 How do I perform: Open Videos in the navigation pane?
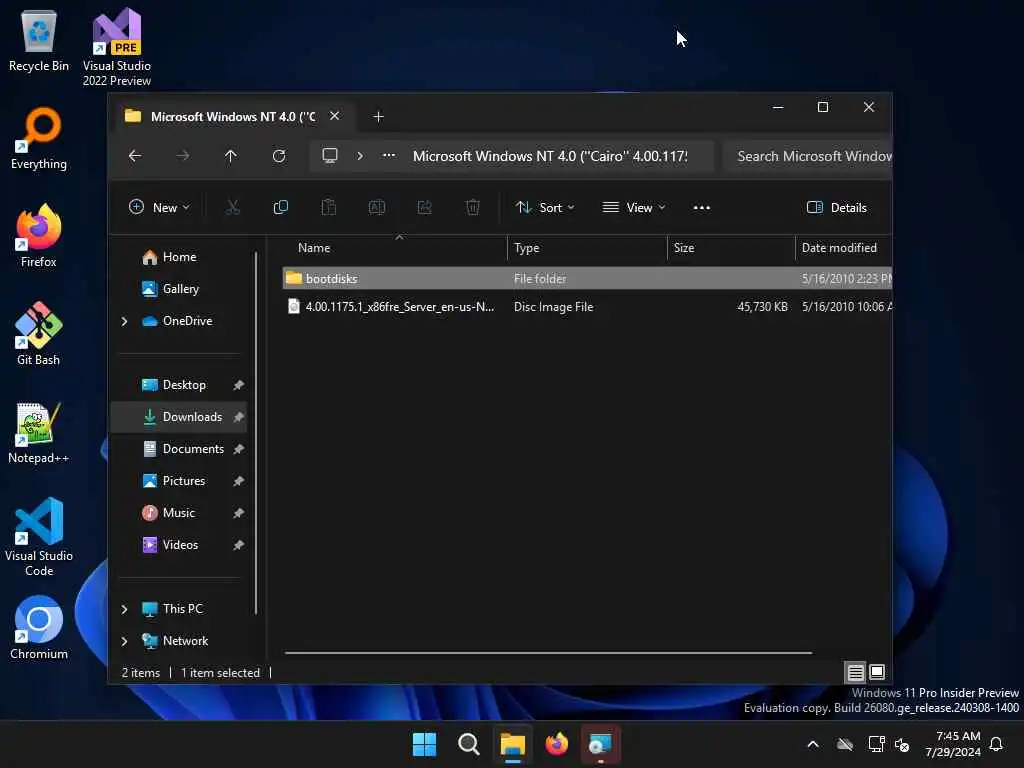(179, 545)
